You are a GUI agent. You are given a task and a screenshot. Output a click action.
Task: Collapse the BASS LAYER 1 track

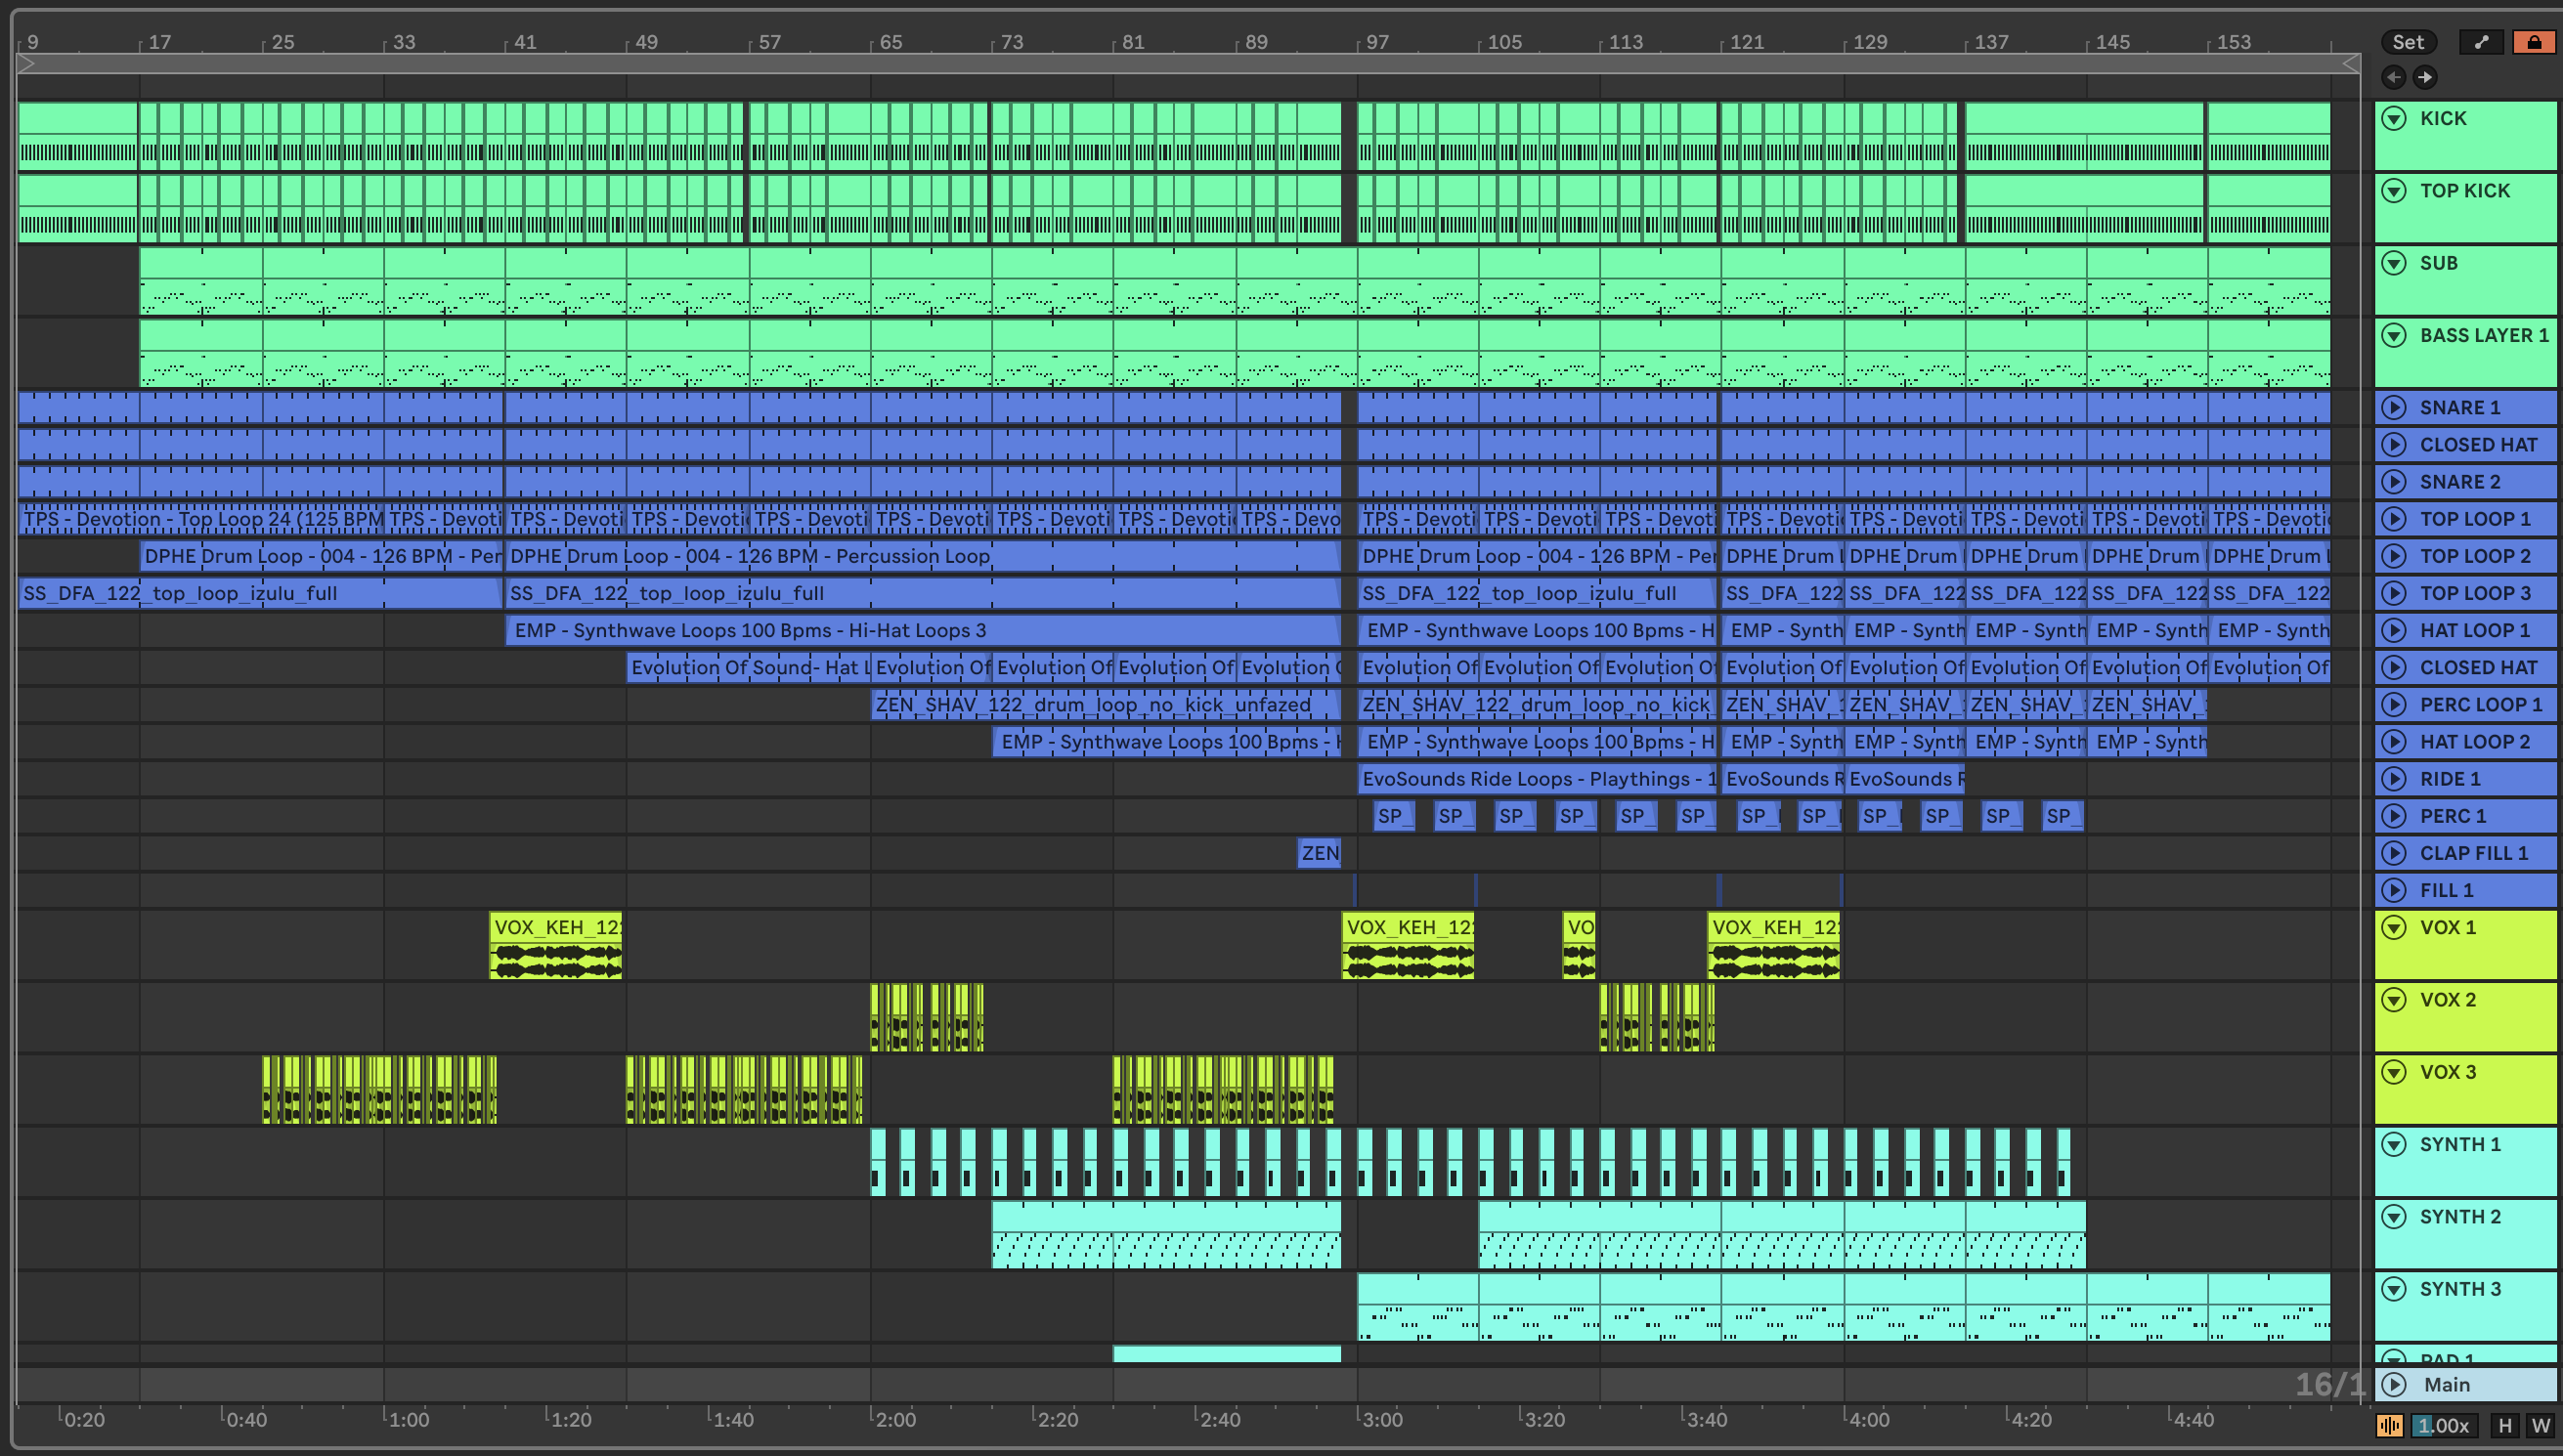click(x=2393, y=335)
